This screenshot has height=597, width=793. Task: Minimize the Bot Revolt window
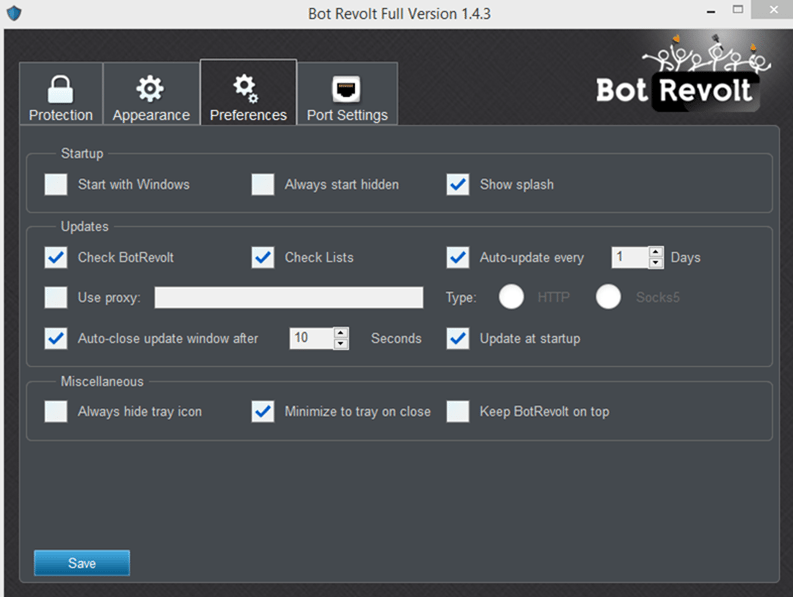tap(711, 11)
